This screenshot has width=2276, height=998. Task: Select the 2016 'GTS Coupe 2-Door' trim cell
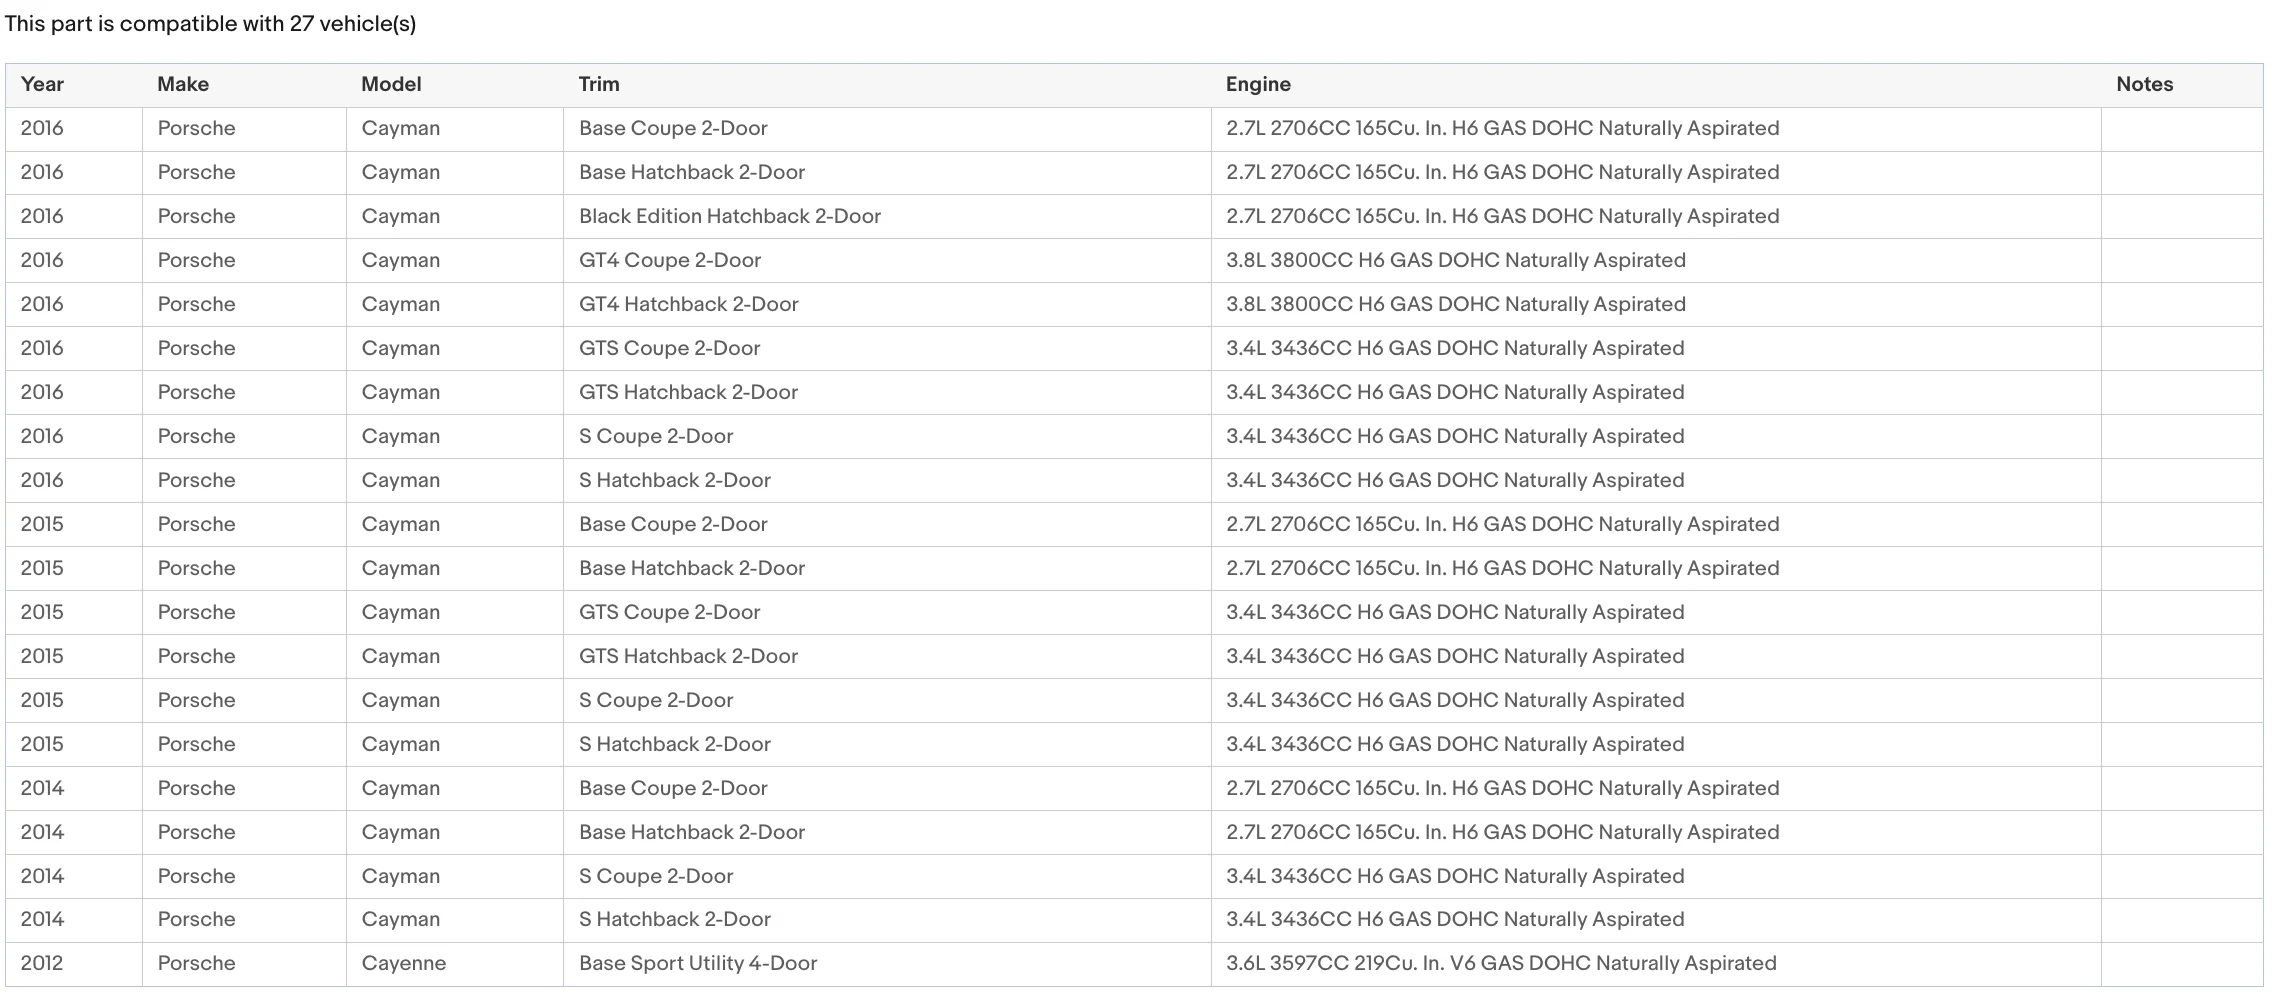[x=887, y=348]
